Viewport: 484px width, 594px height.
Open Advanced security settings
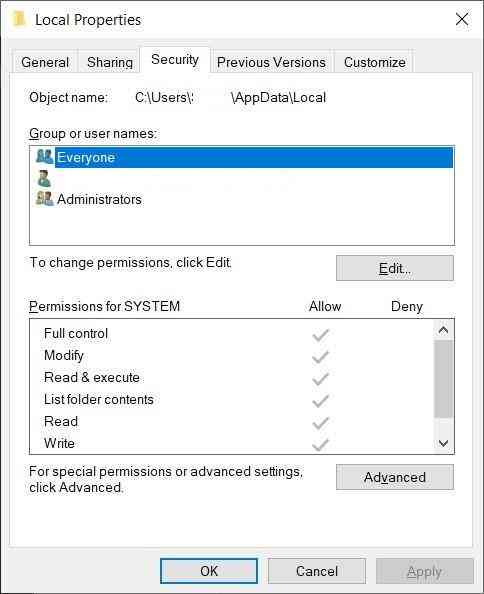click(395, 477)
